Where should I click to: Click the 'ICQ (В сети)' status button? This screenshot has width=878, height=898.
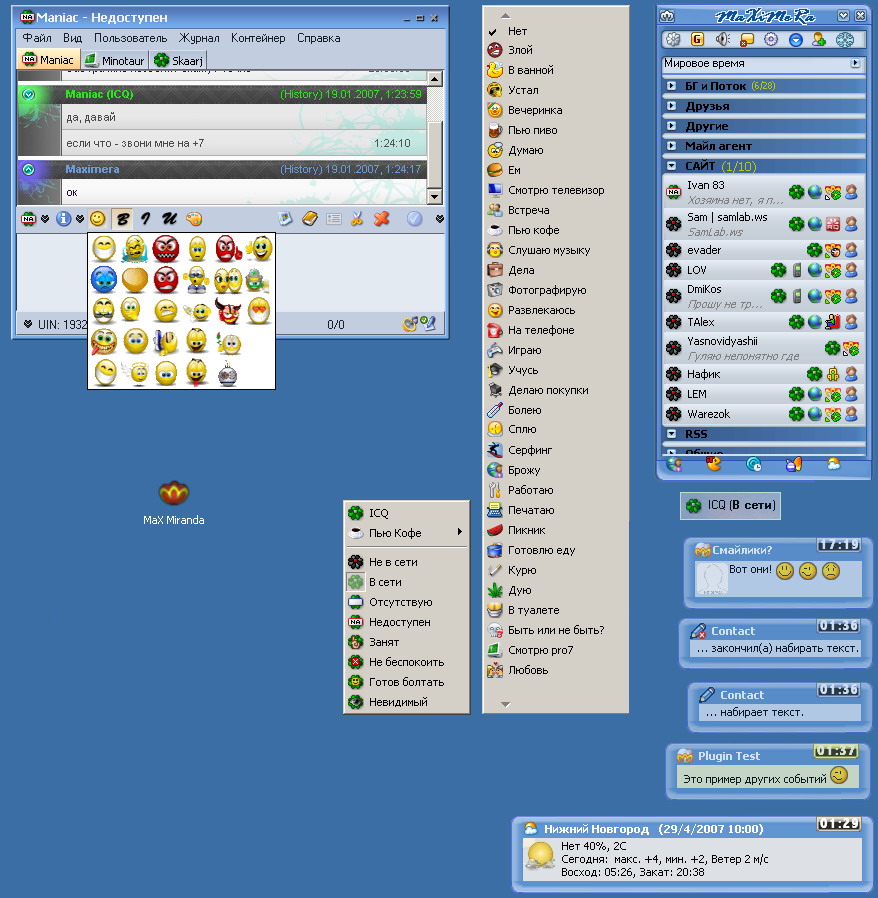(x=731, y=506)
